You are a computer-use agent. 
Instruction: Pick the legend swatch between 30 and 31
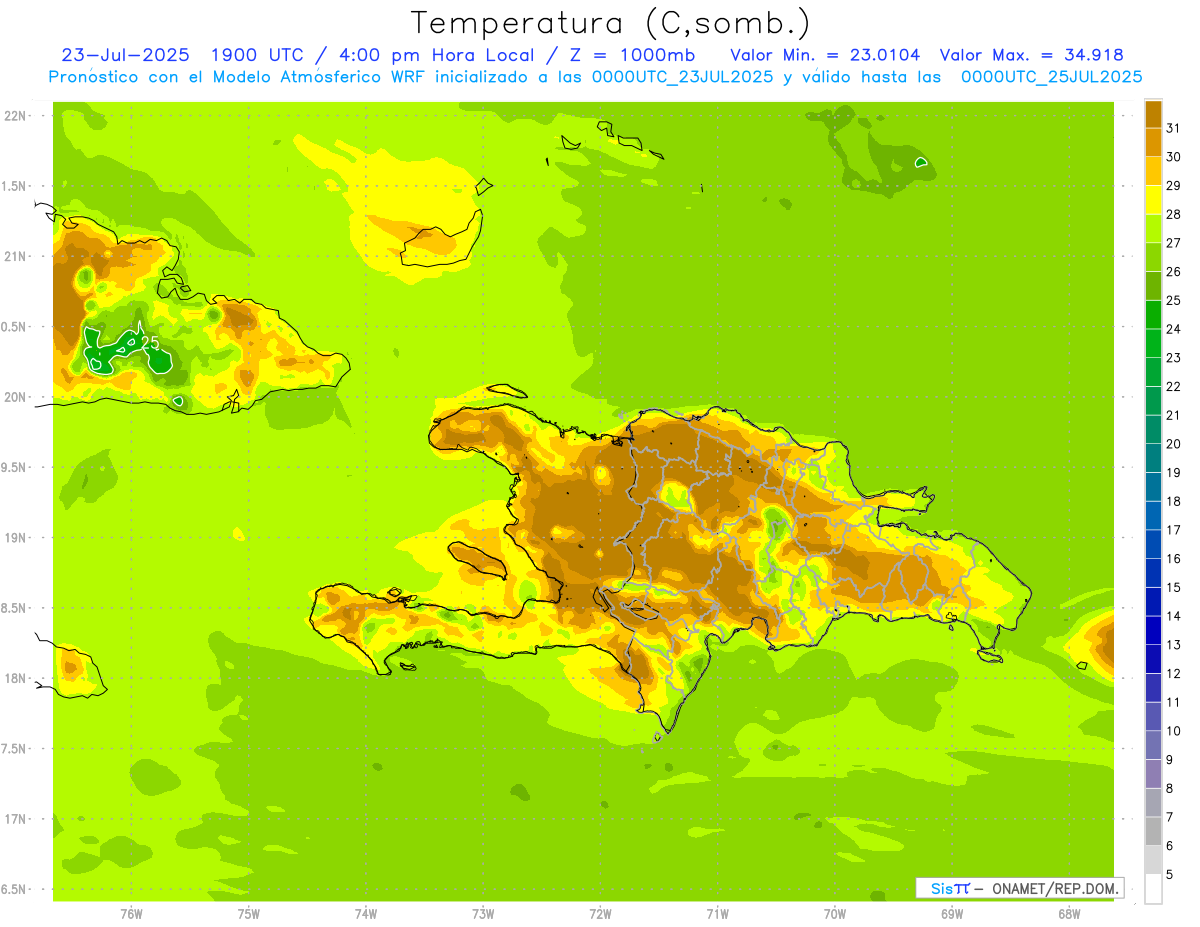click(1153, 142)
